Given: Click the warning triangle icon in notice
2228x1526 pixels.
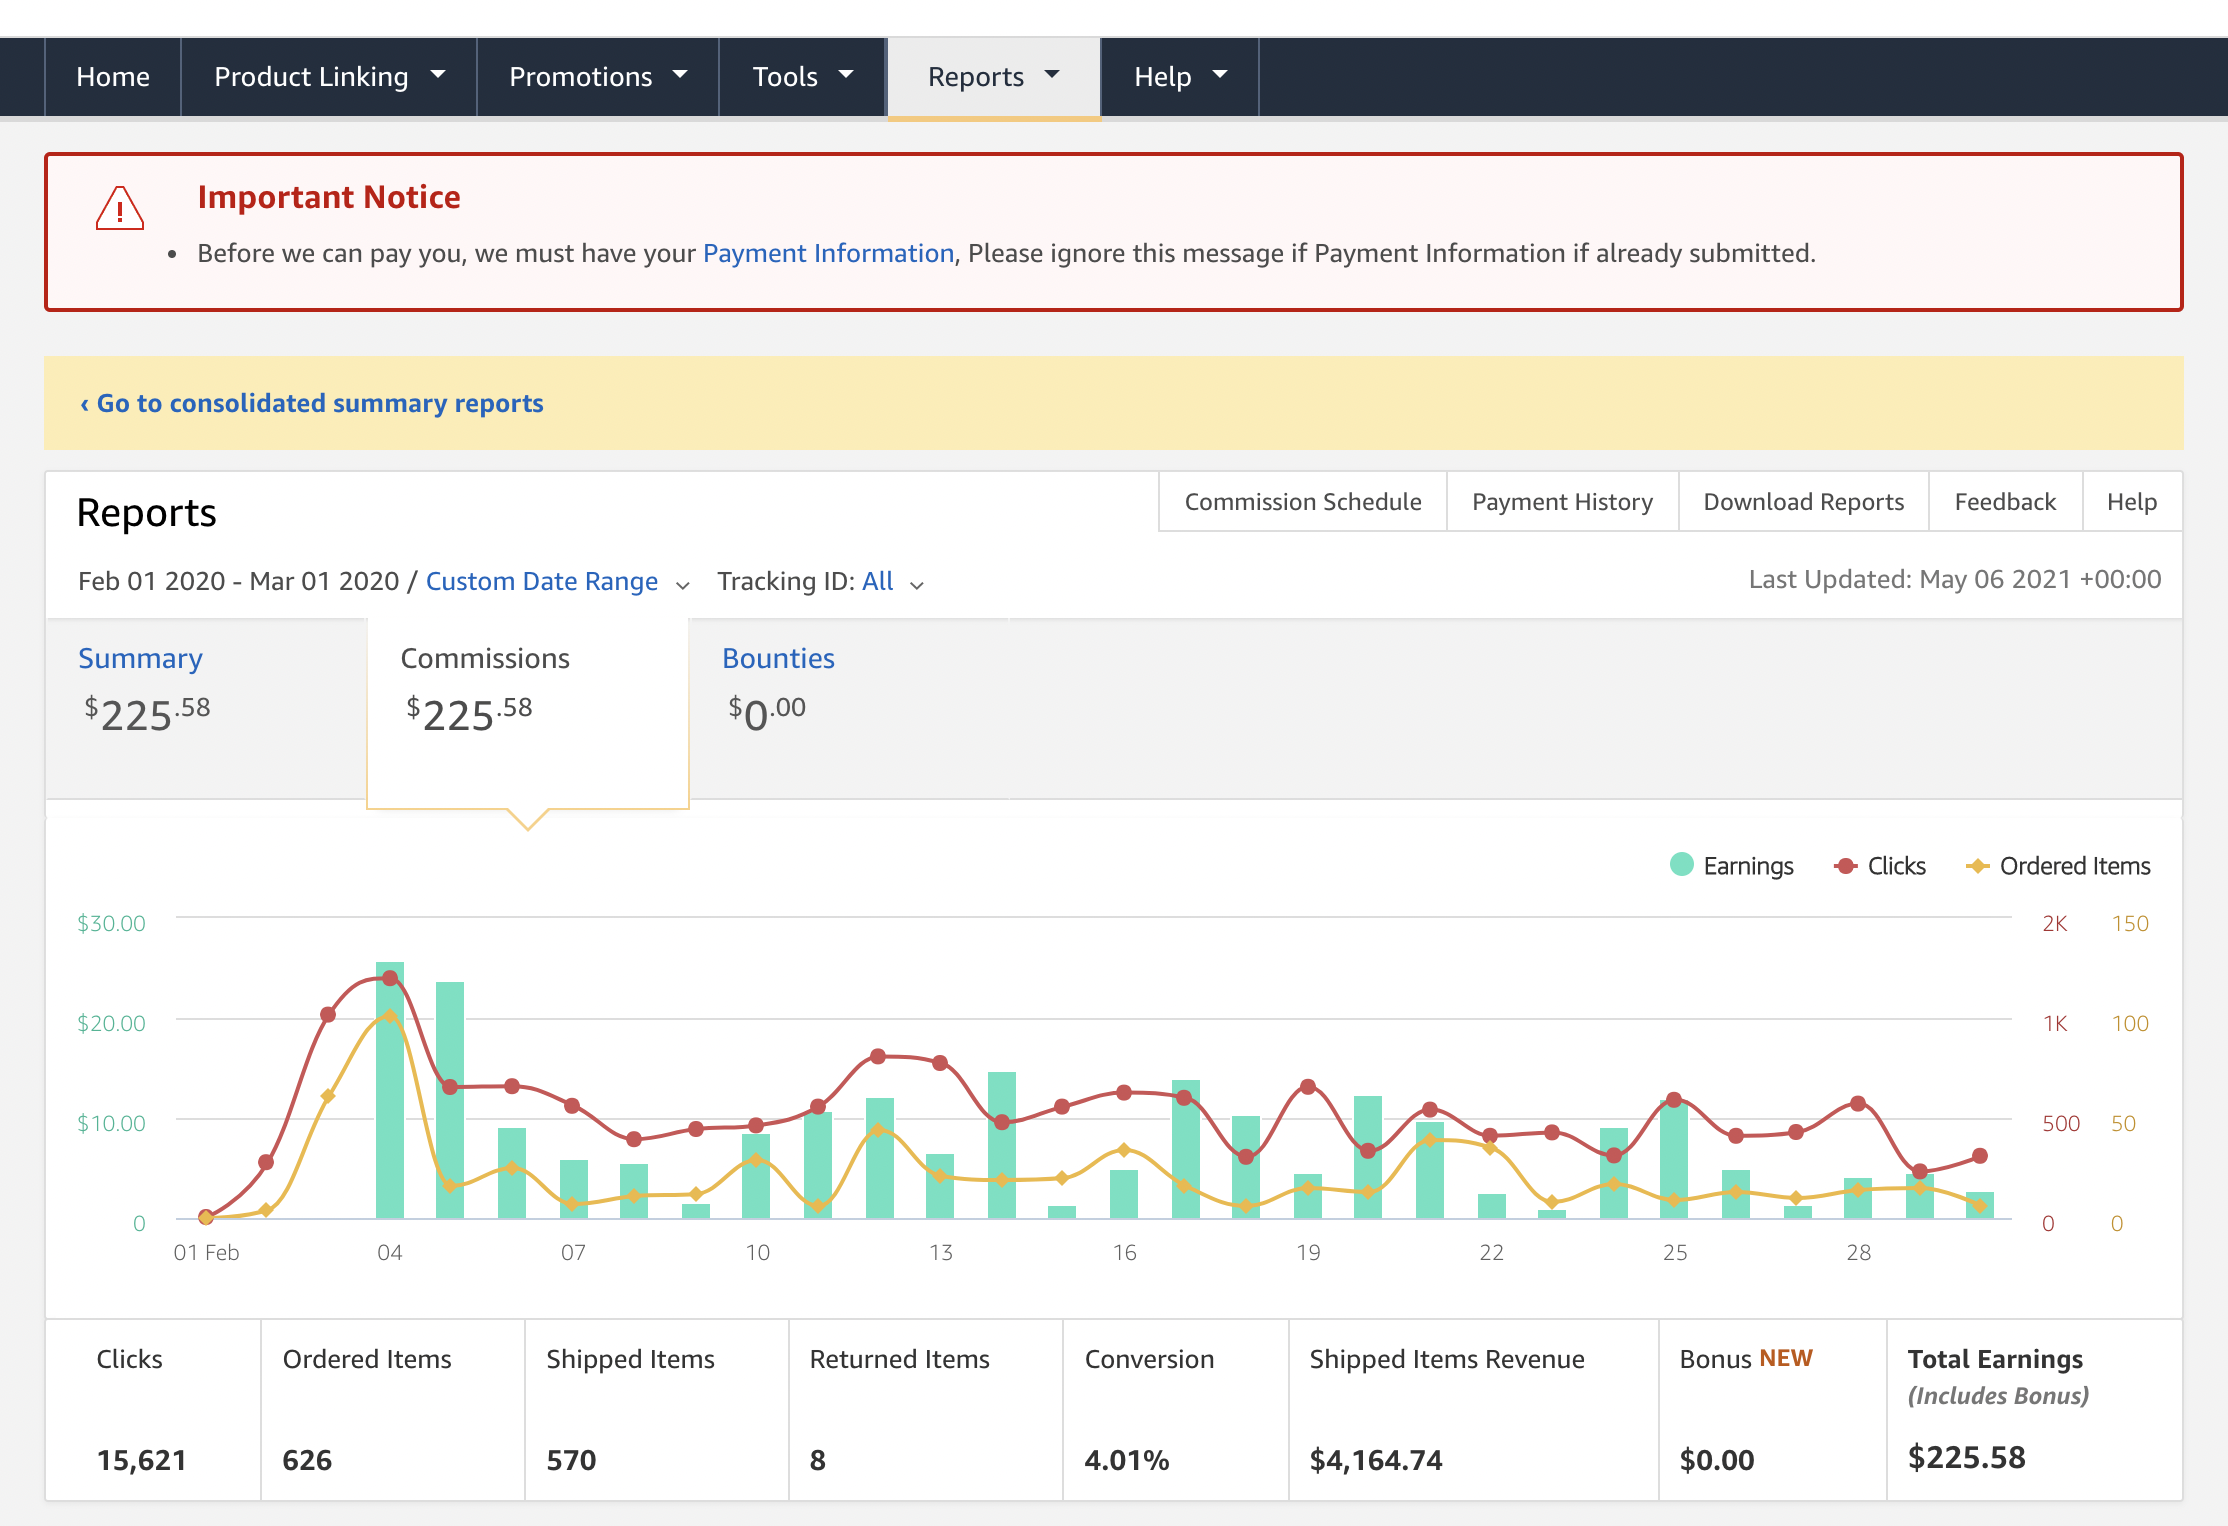Looking at the screenshot, I should point(120,208).
